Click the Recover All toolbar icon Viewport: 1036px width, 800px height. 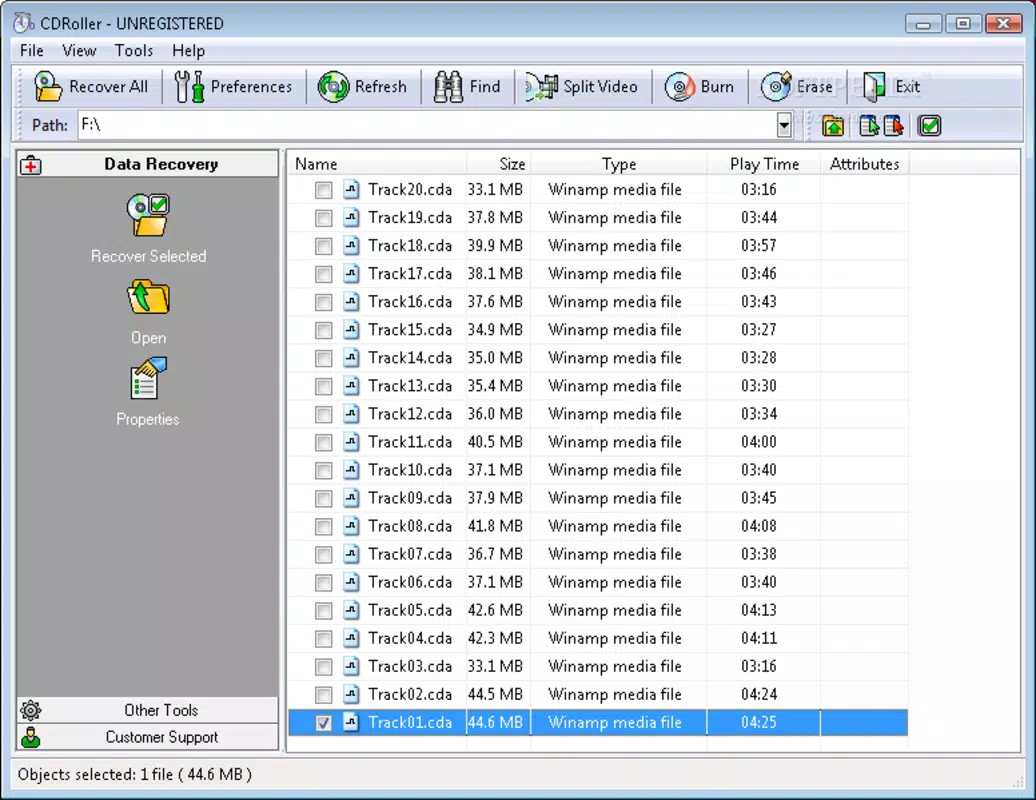[48, 87]
